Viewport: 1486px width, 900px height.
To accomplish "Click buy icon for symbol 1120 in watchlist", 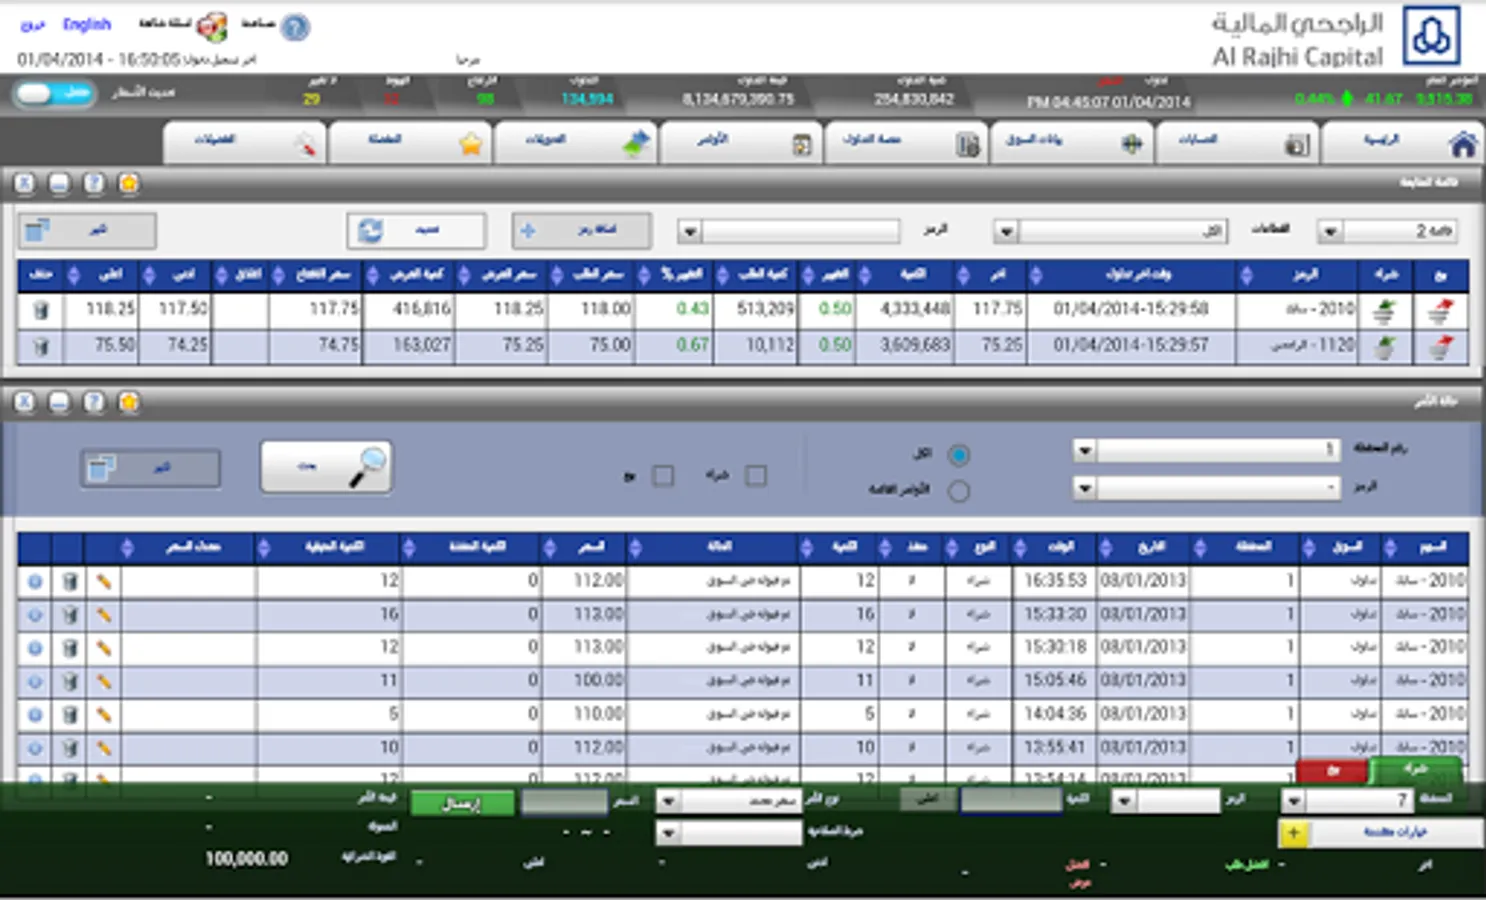I will 1384,347.
